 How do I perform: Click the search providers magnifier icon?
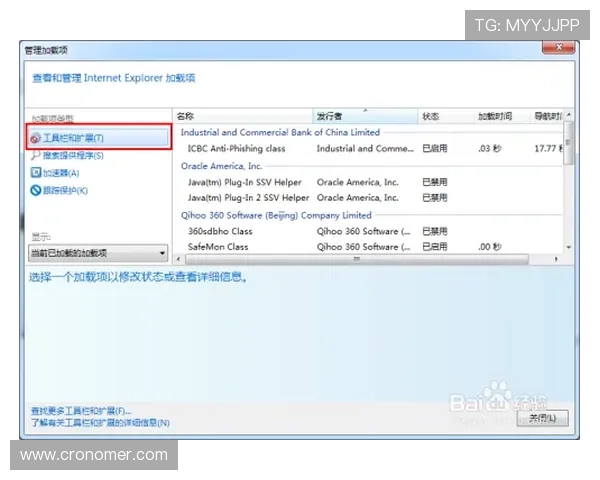point(35,155)
